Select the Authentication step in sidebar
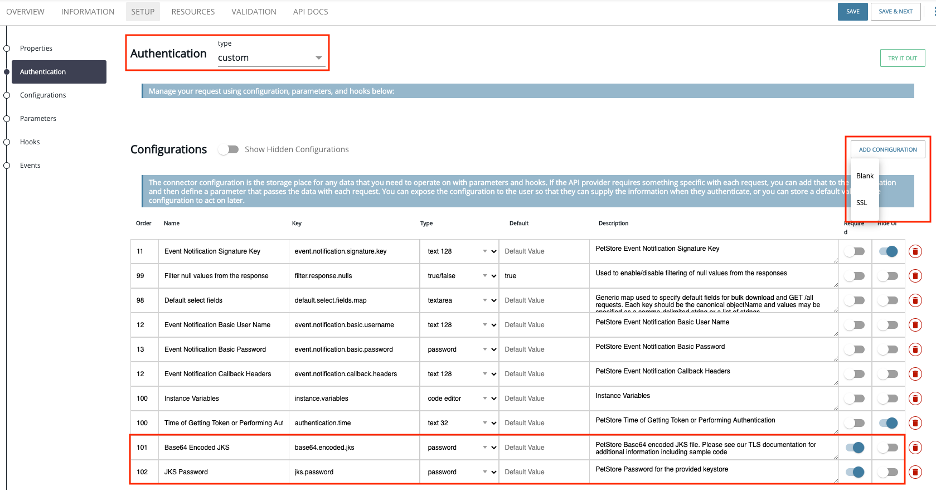Viewport: 936px width, 490px height. pos(59,72)
